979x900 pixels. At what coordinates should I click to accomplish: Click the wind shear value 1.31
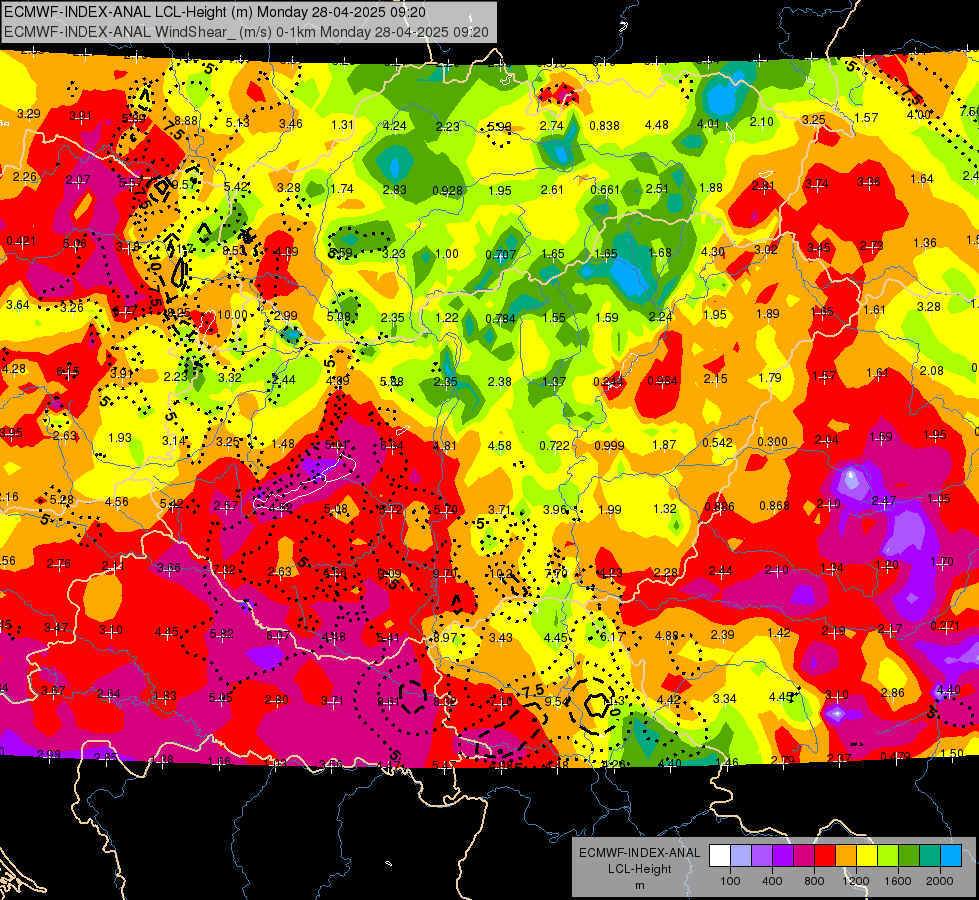pos(342,124)
